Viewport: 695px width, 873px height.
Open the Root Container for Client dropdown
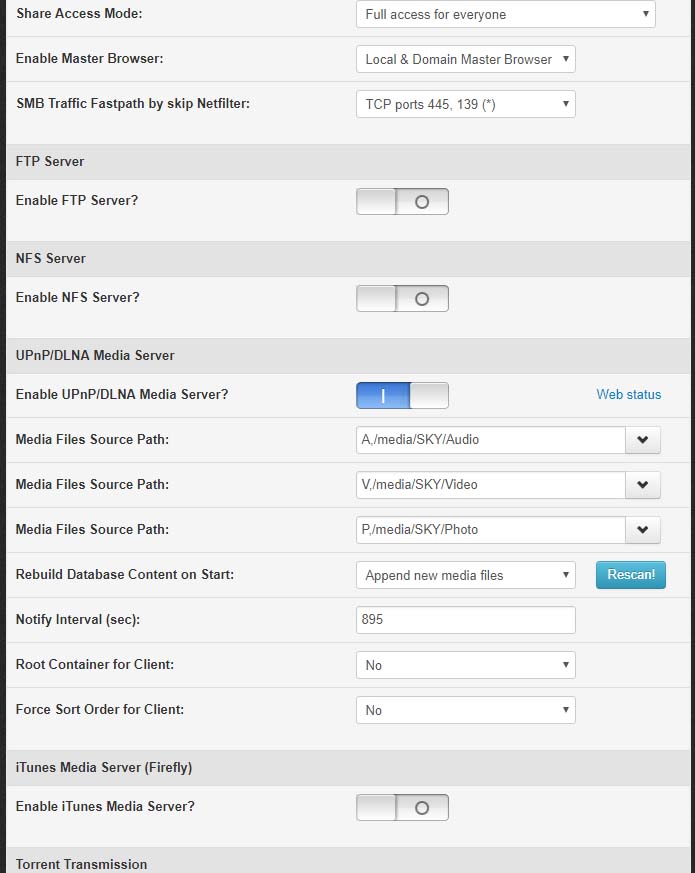(x=465, y=665)
